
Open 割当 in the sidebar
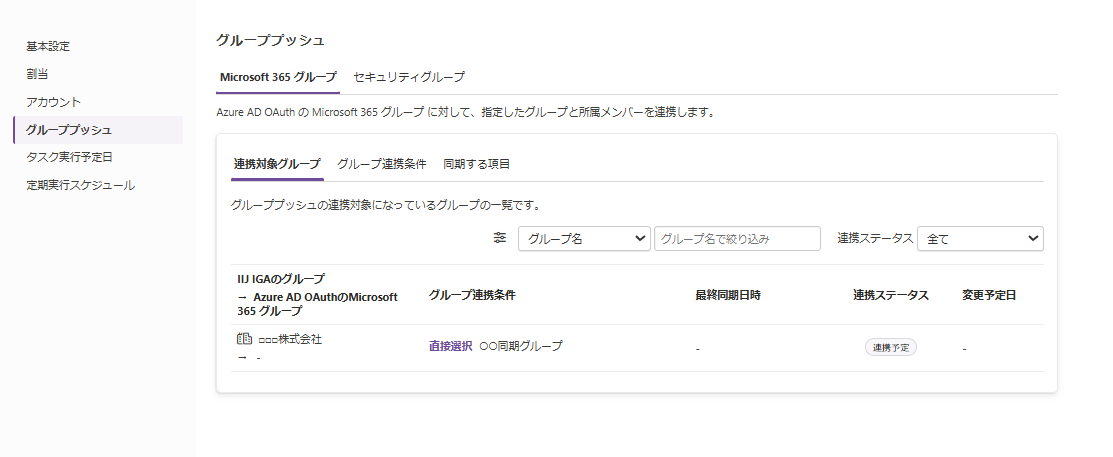[37, 74]
